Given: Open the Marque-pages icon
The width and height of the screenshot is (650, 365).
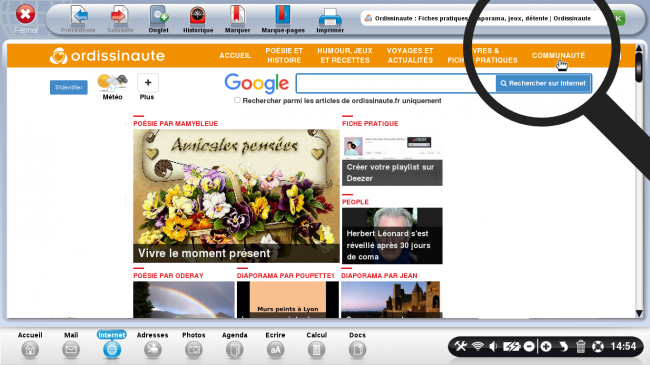Looking at the screenshot, I should [283, 16].
